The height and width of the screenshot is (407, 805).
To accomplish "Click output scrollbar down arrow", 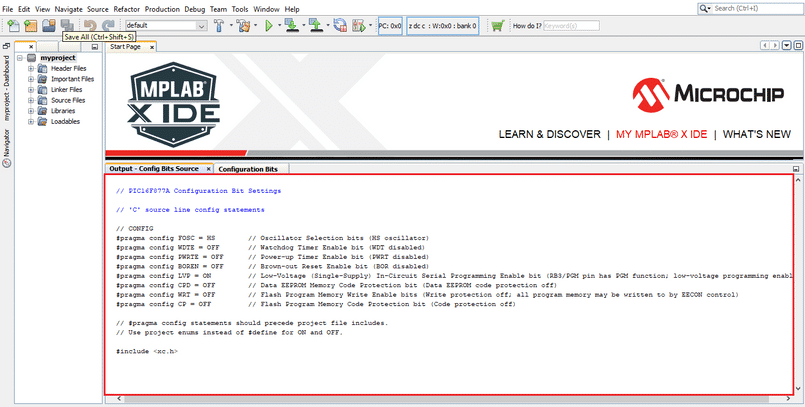I will click(x=799, y=390).
